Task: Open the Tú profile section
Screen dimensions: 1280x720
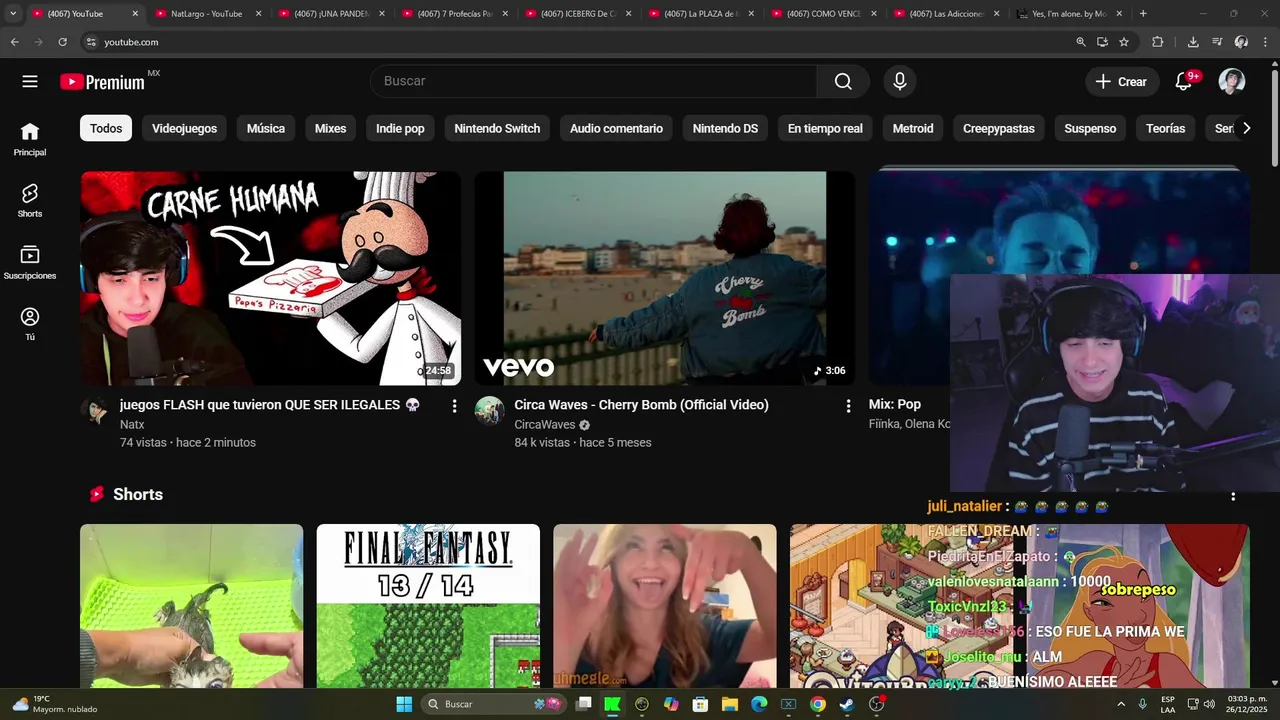Action: click(30, 324)
